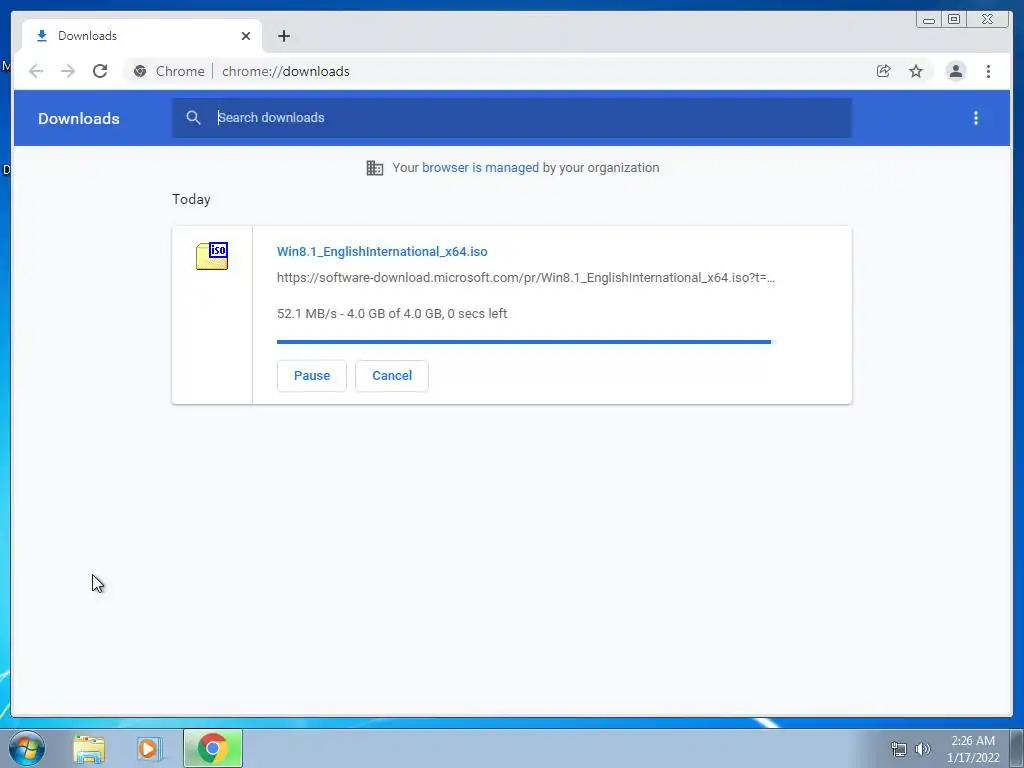The image size is (1024, 768).
Task: Reload the downloads page
Action: pyautogui.click(x=100, y=71)
